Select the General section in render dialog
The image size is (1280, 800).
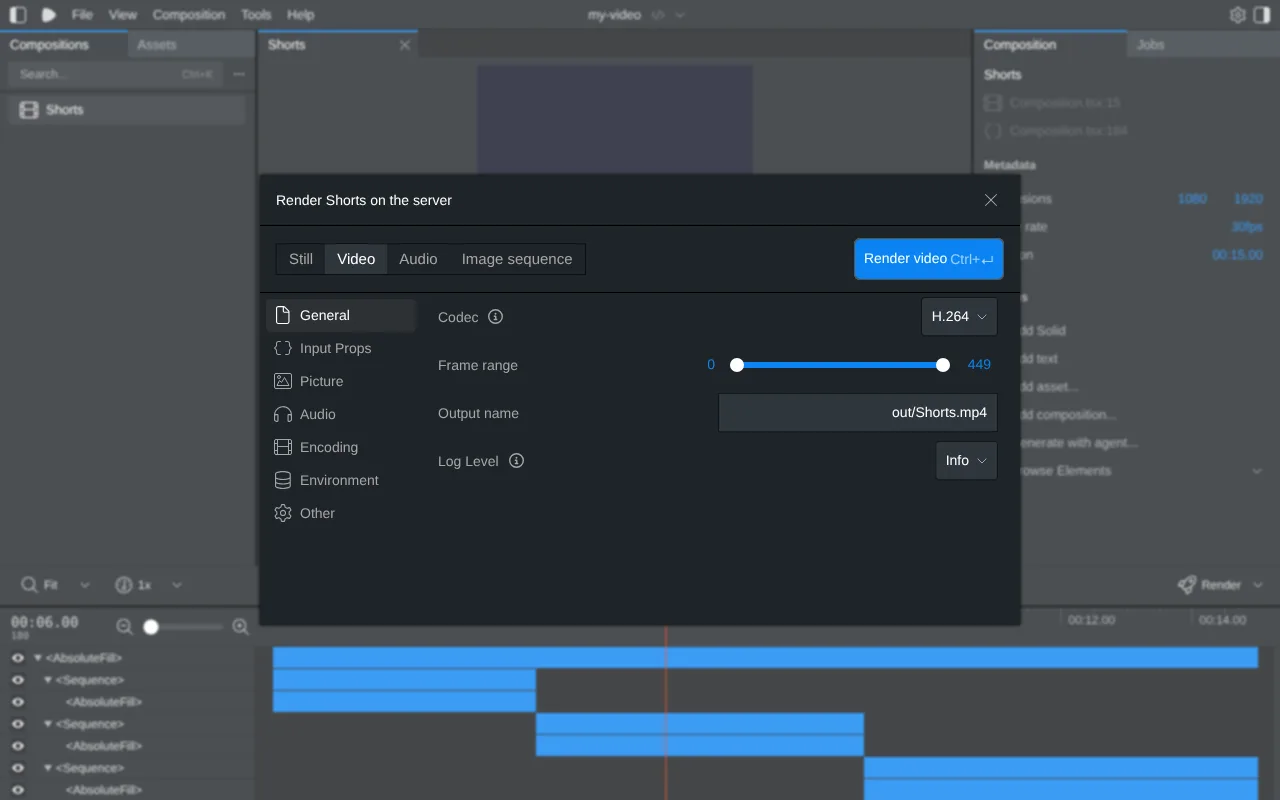340,315
